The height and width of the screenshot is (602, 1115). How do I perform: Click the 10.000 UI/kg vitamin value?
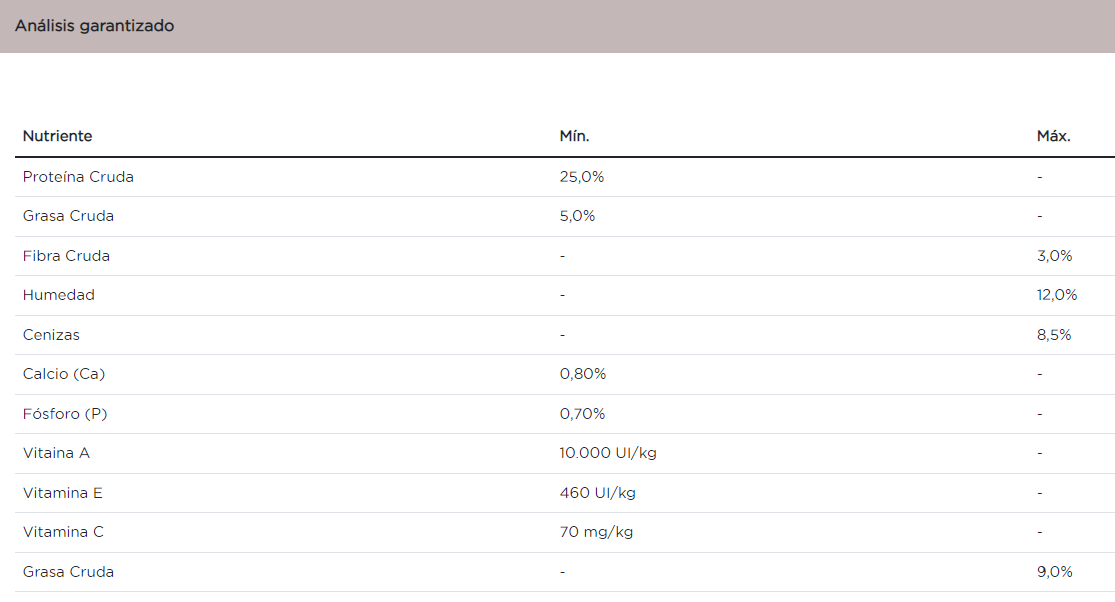click(x=608, y=453)
